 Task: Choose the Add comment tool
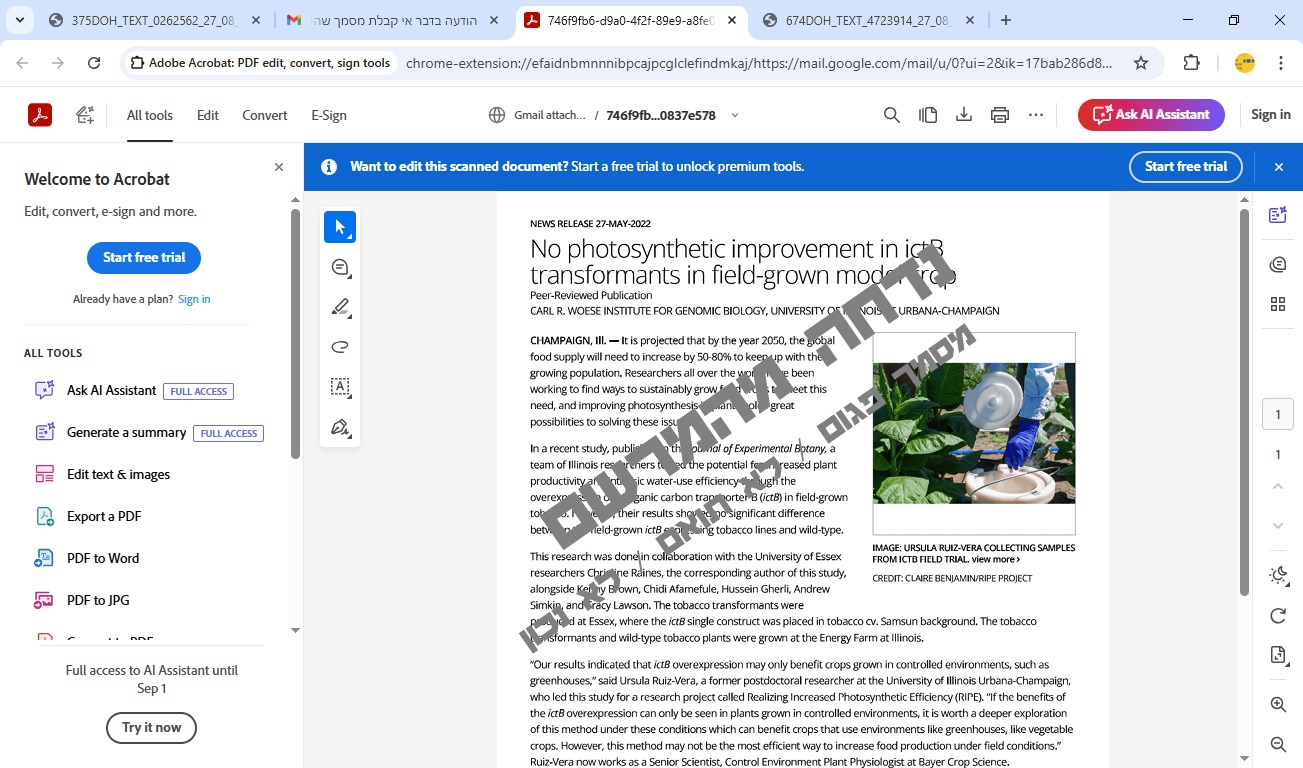[340, 267]
